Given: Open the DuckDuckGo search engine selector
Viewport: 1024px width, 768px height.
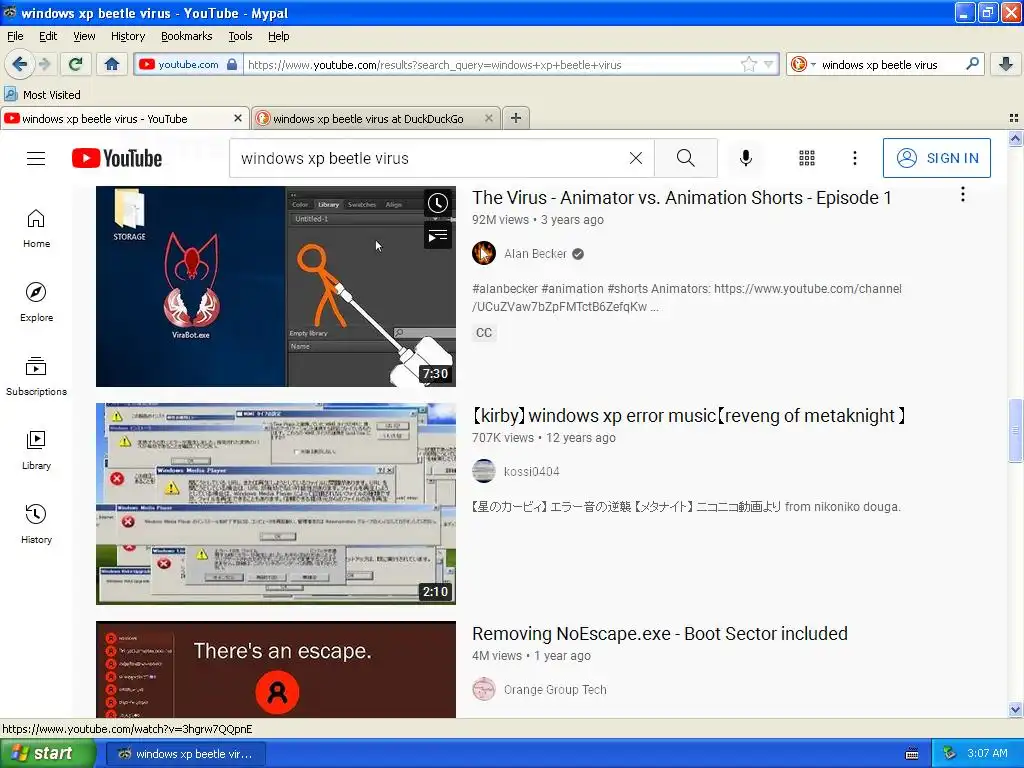Looking at the screenshot, I should click(x=803, y=64).
